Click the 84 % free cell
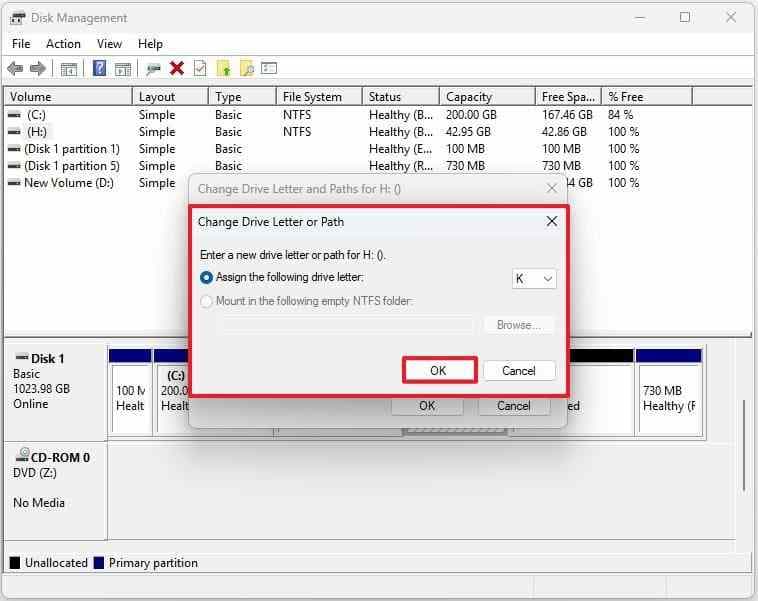The image size is (758, 601). tap(620, 115)
